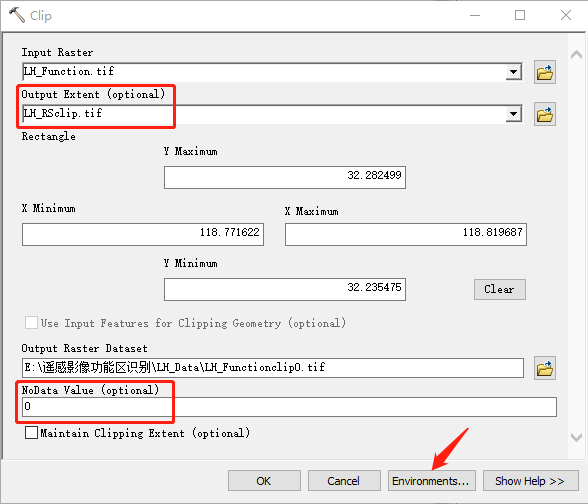
Task: Click the Cancel button
Action: [x=344, y=481]
